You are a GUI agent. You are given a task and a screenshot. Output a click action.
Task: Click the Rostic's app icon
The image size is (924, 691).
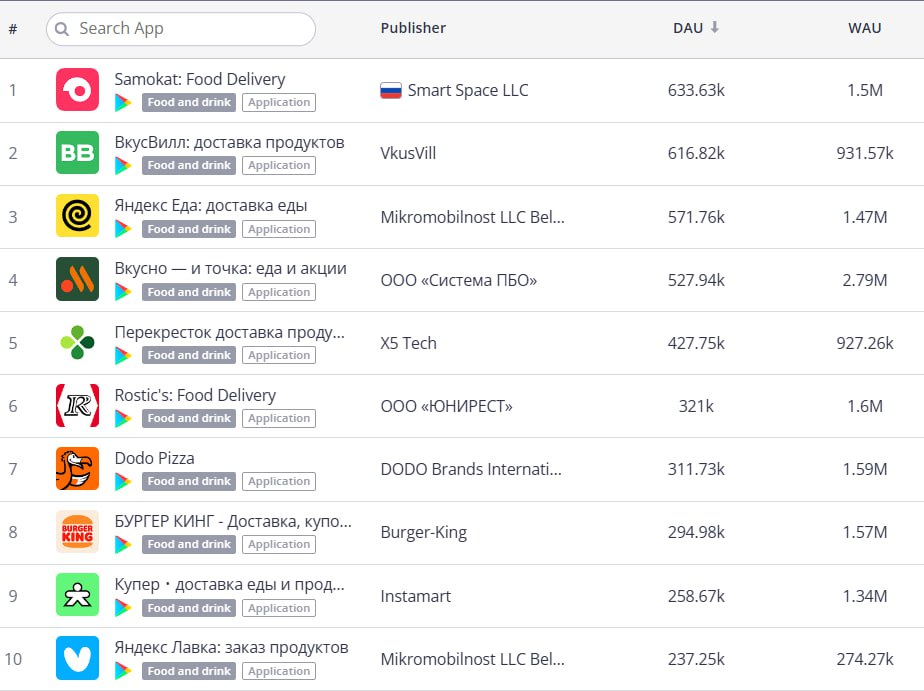pos(77,405)
